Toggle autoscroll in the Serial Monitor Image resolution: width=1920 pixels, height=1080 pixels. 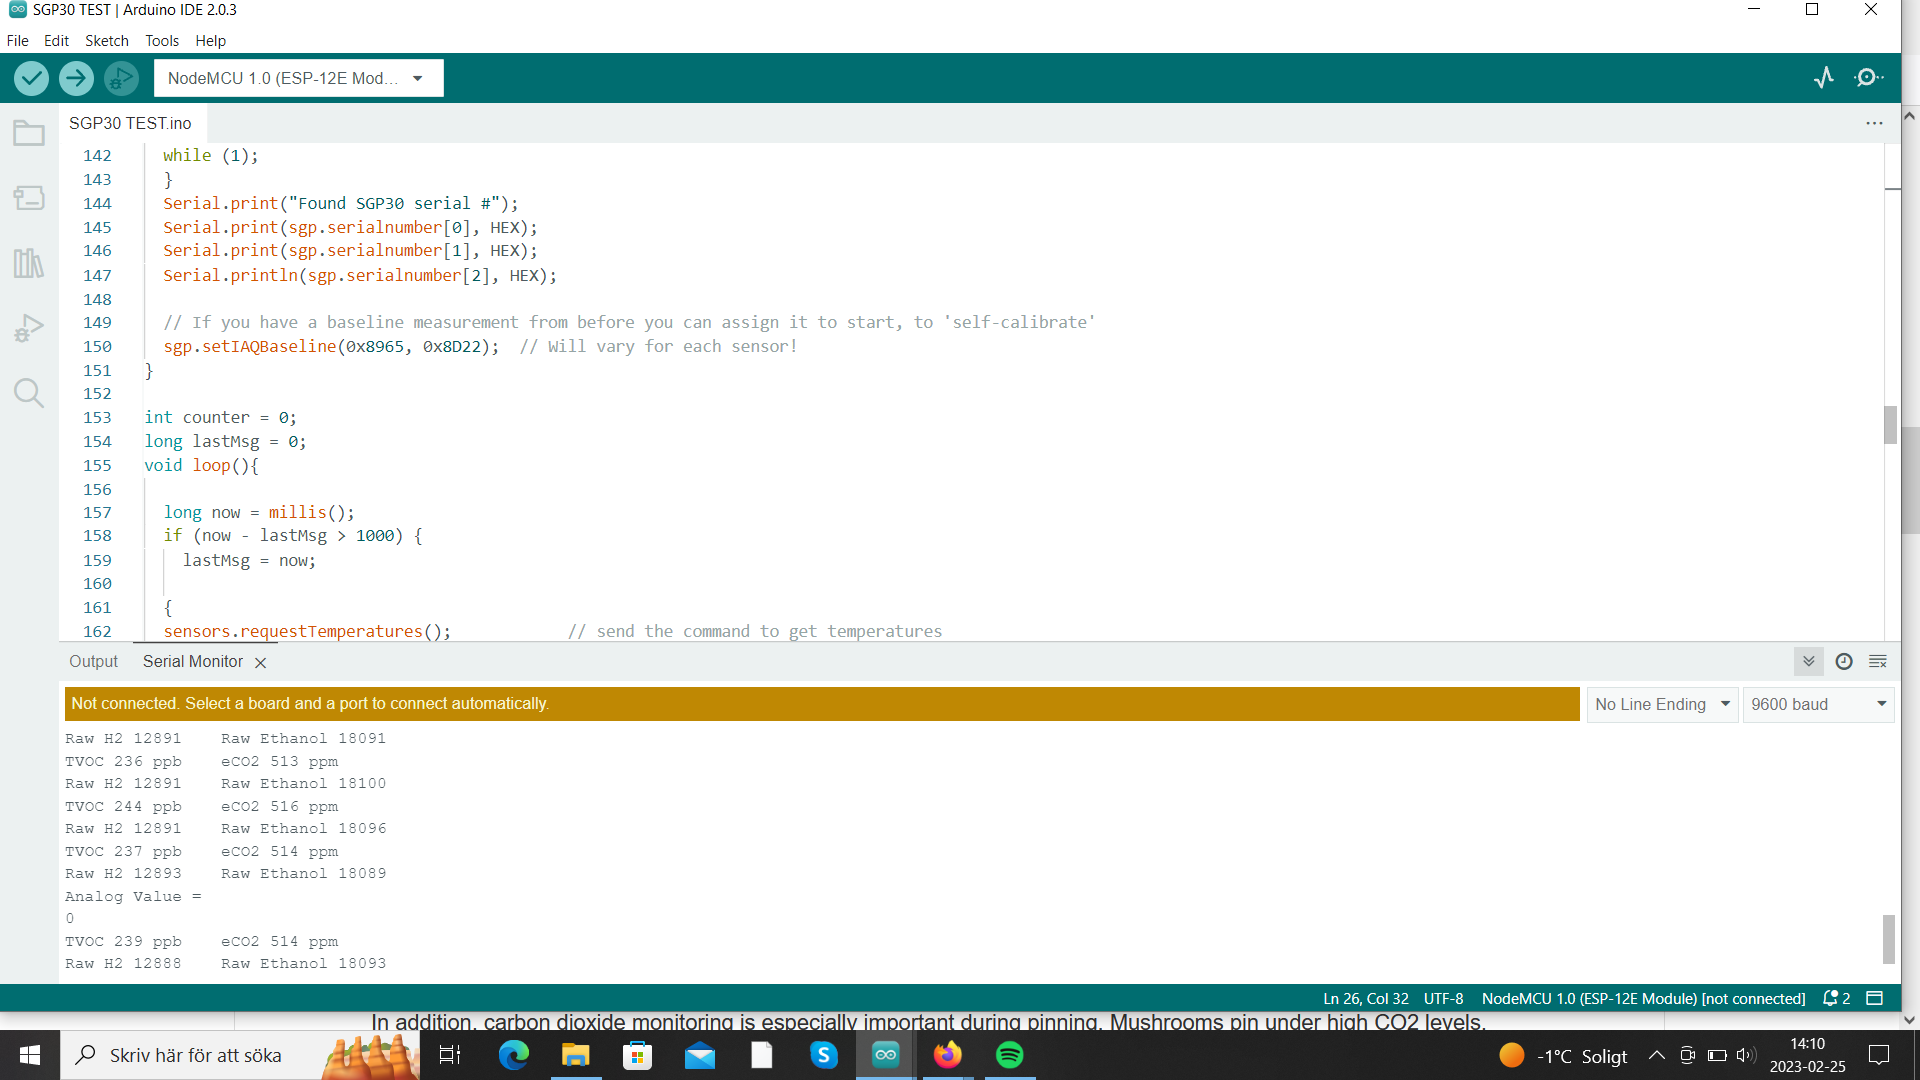[x=1808, y=661]
